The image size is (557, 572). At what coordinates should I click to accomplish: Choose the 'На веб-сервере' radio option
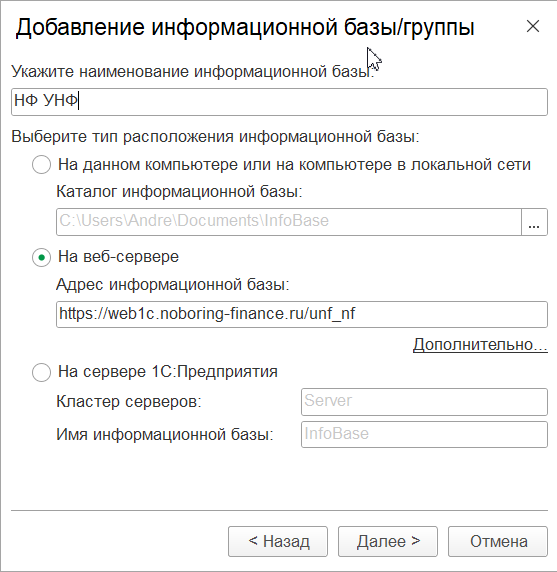tap(41, 258)
